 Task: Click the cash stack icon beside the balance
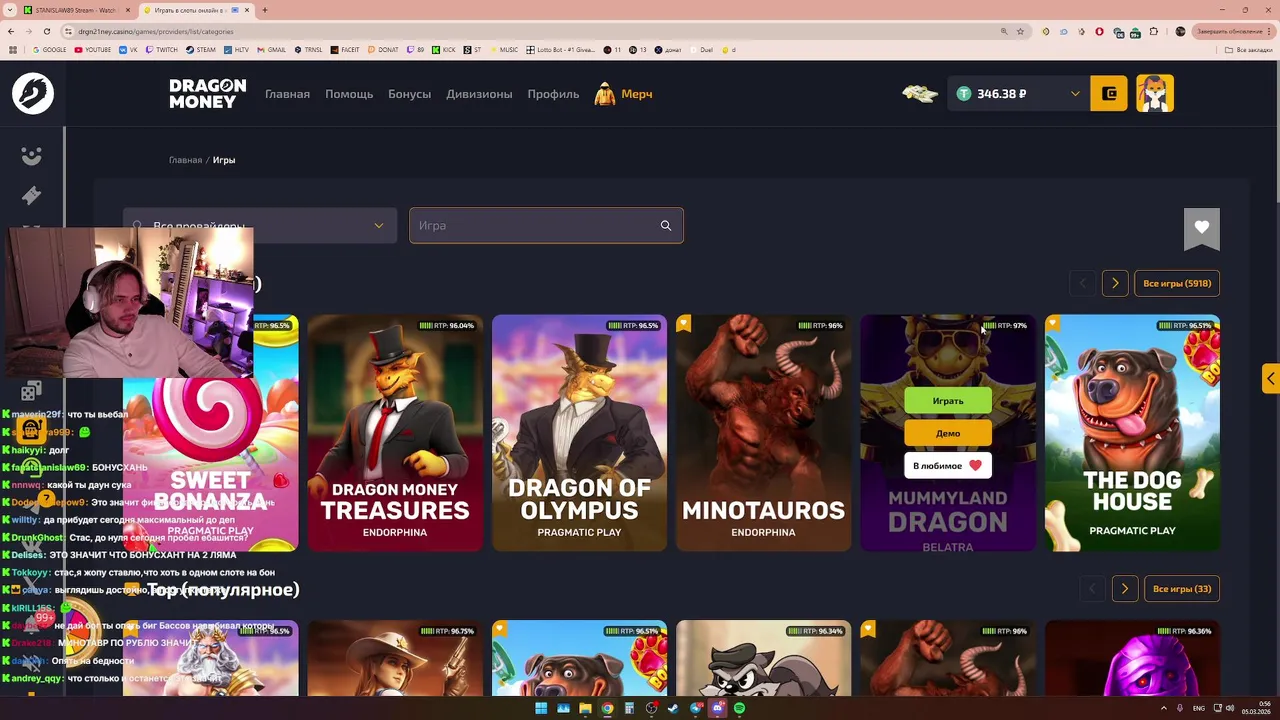[x=920, y=94]
